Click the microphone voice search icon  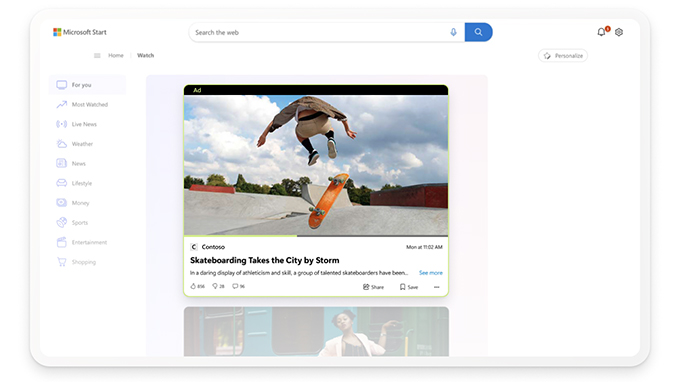click(x=453, y=32)
